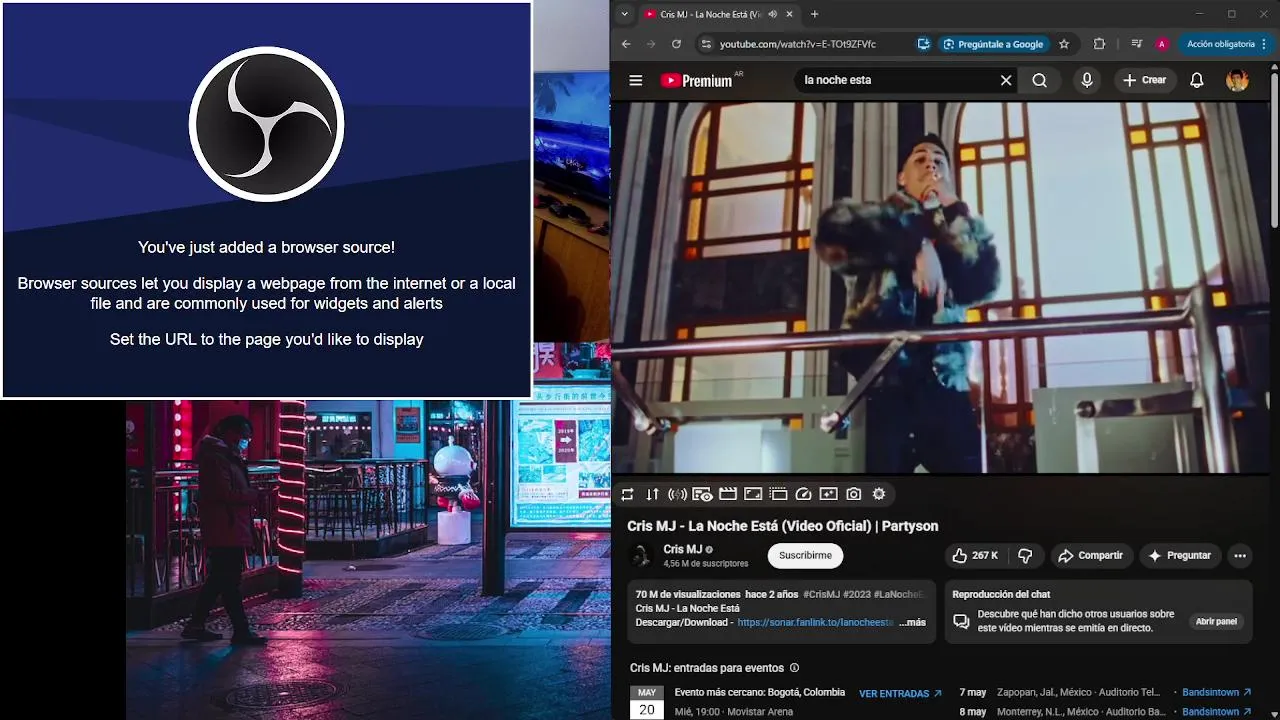Viewport: 1280px width, 720px height.
Task: Click the video title text
Action: [782, 526]
